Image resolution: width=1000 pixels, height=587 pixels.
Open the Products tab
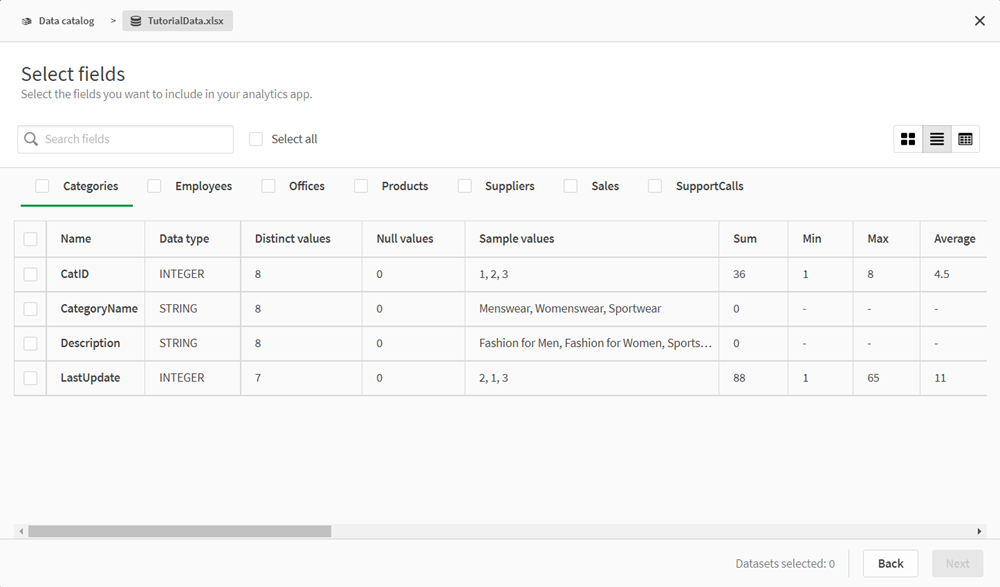coord(404,186)
